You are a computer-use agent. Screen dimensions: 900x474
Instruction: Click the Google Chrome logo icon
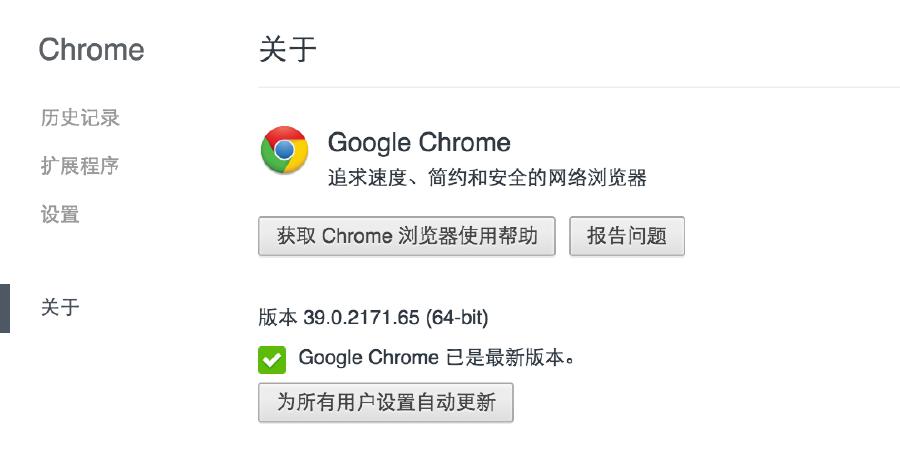pos(284,150)
